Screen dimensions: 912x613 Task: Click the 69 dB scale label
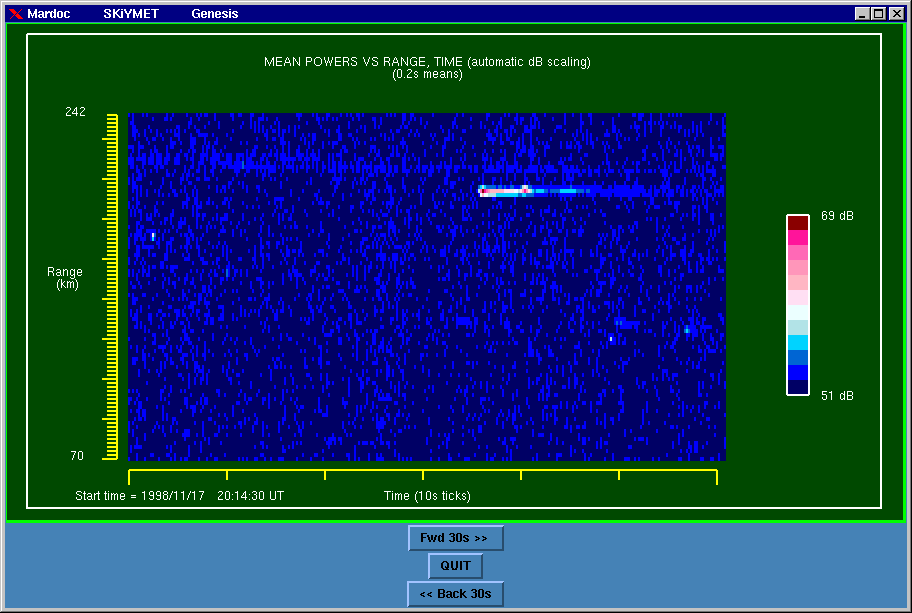pyautogui.click(x=837, y=216)
